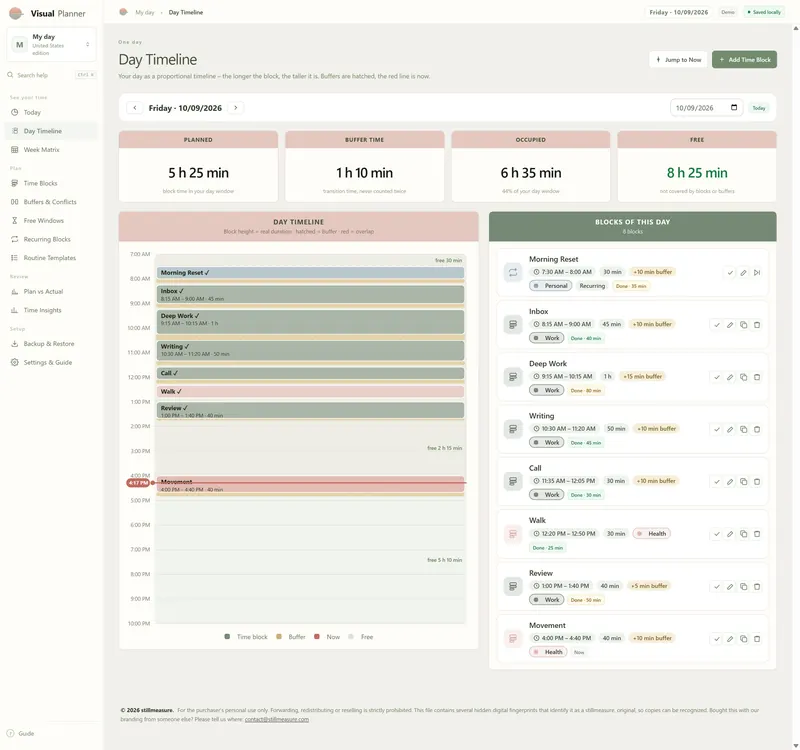Viewport: 800px width, 750px height.
Task: Open Settings & Guide via the gear icon
Action: point(15,363)
